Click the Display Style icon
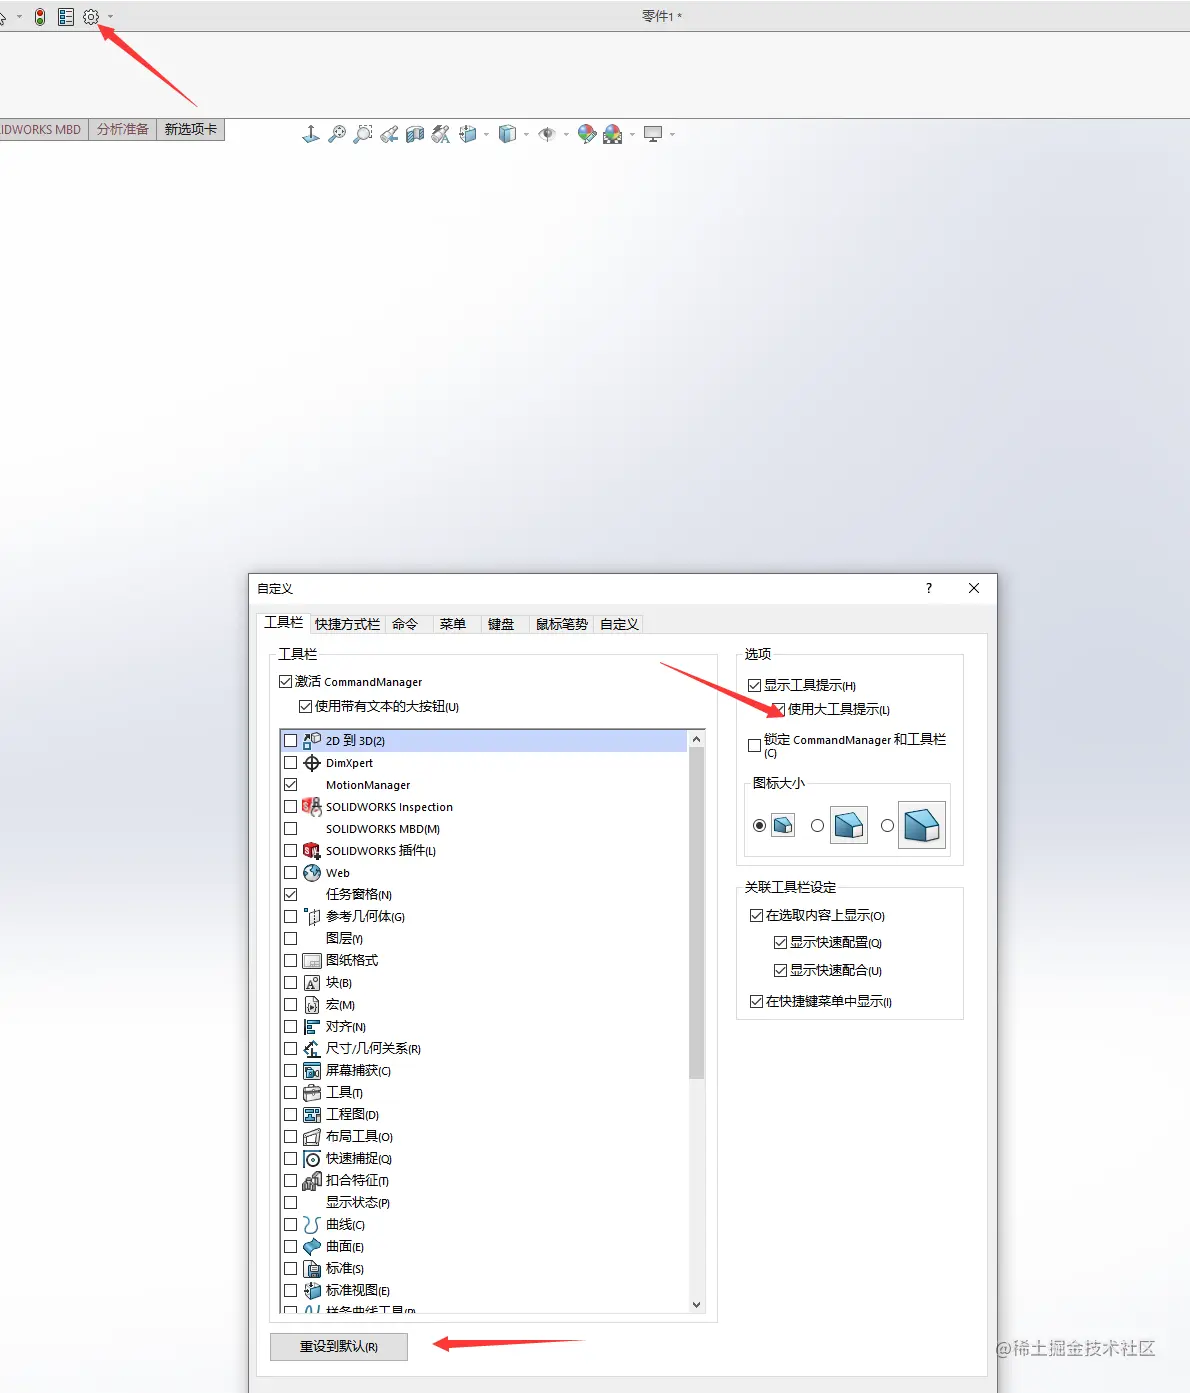The width and height of the screenshot is (1190, 1393). click(x=507, y=134)
